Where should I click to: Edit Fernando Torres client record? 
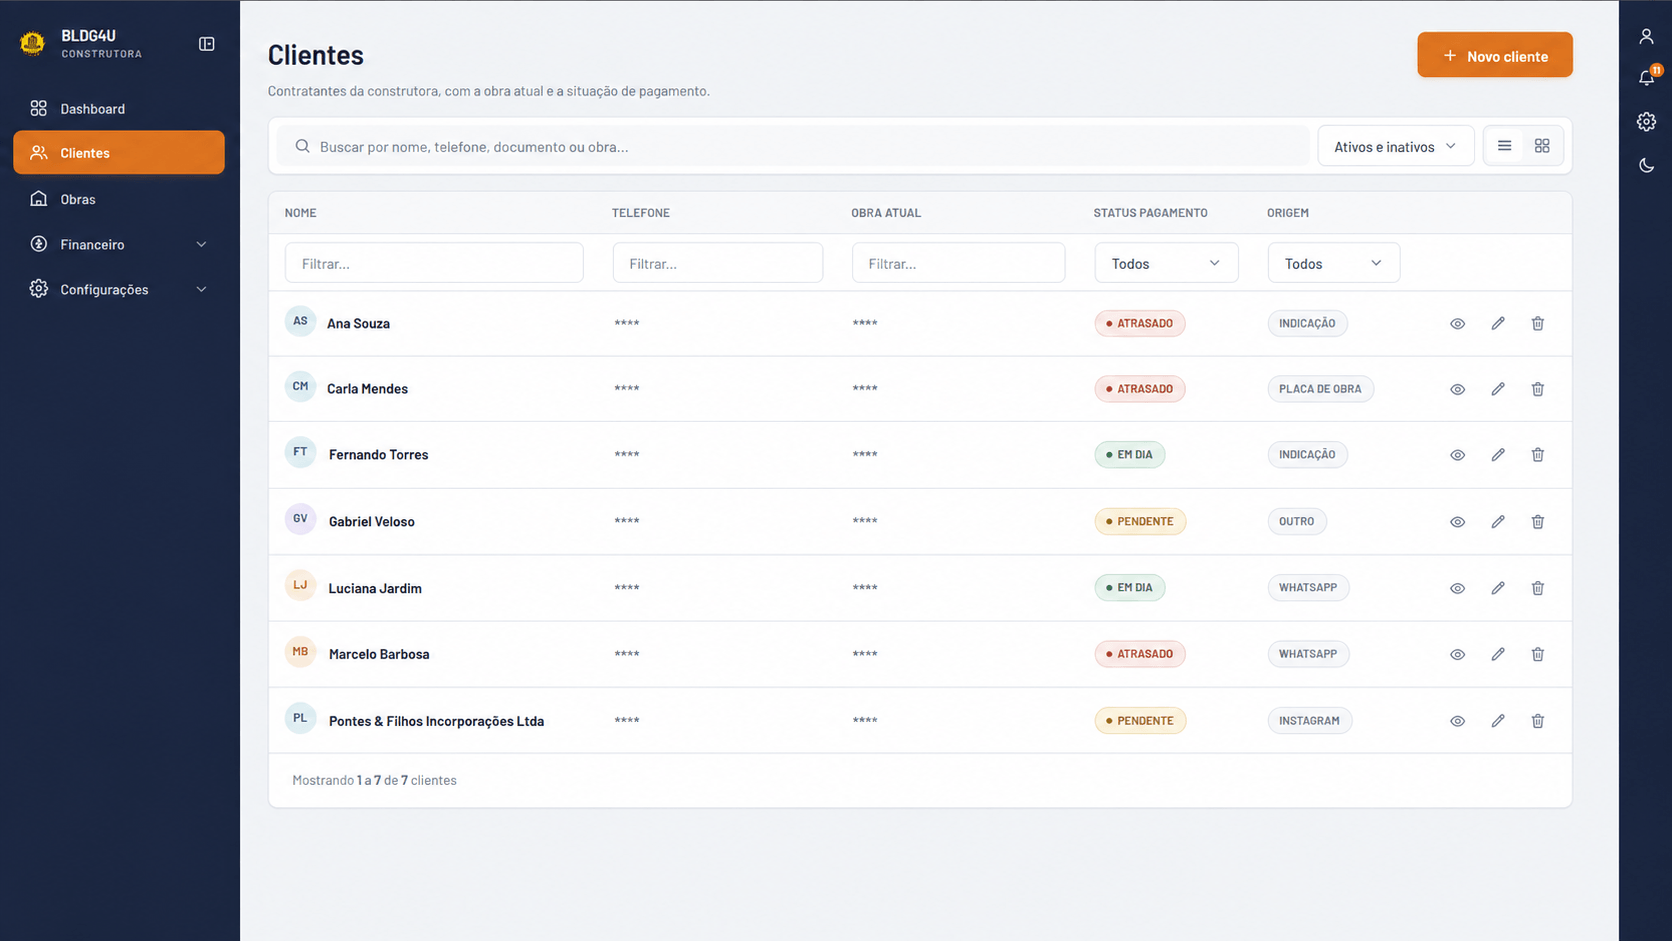[1497, 455]
